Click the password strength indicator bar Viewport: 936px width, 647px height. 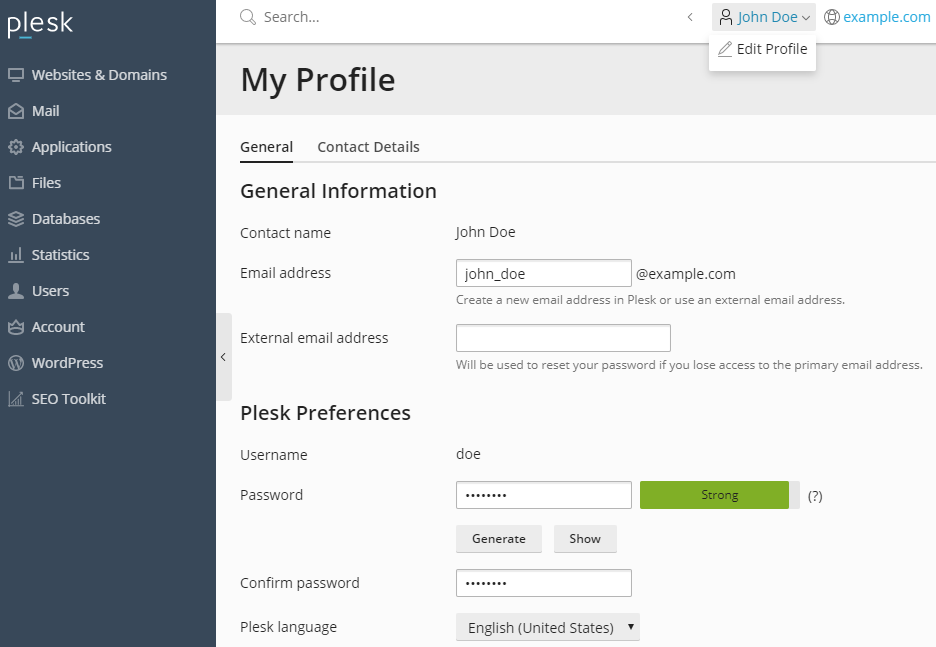pos(719,495)
